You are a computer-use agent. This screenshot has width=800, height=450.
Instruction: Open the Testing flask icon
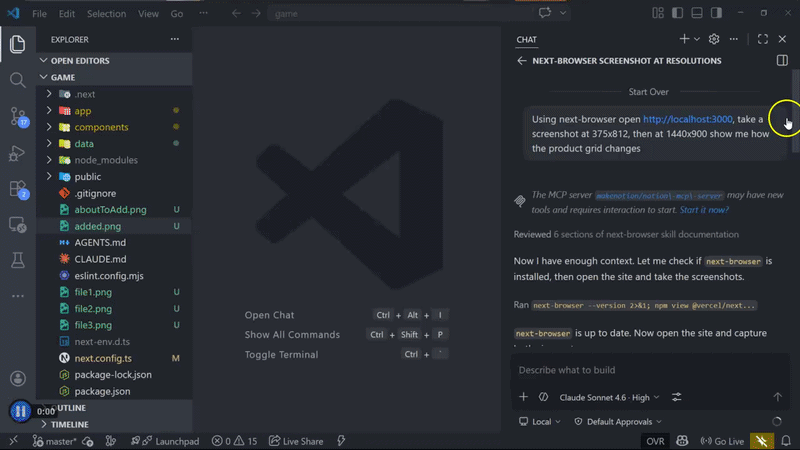[x=17, y=260]
